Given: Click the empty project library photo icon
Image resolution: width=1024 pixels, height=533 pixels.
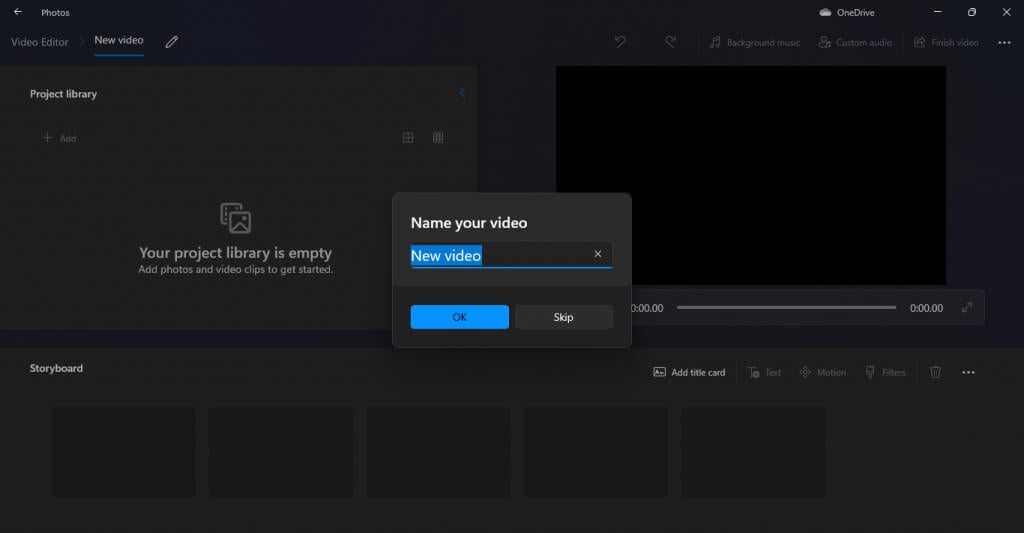Looking at the screenshot, I should tap(236, 218).
